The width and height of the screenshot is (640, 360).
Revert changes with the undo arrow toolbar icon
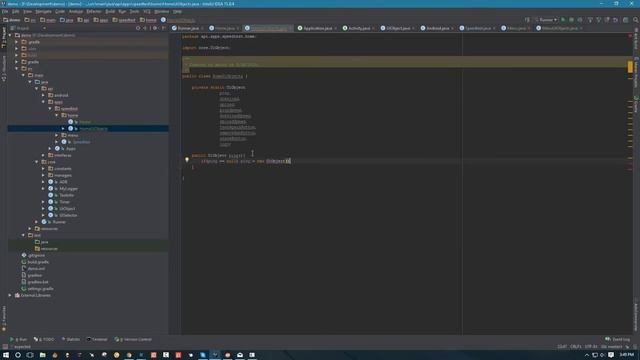pos(616,20)
